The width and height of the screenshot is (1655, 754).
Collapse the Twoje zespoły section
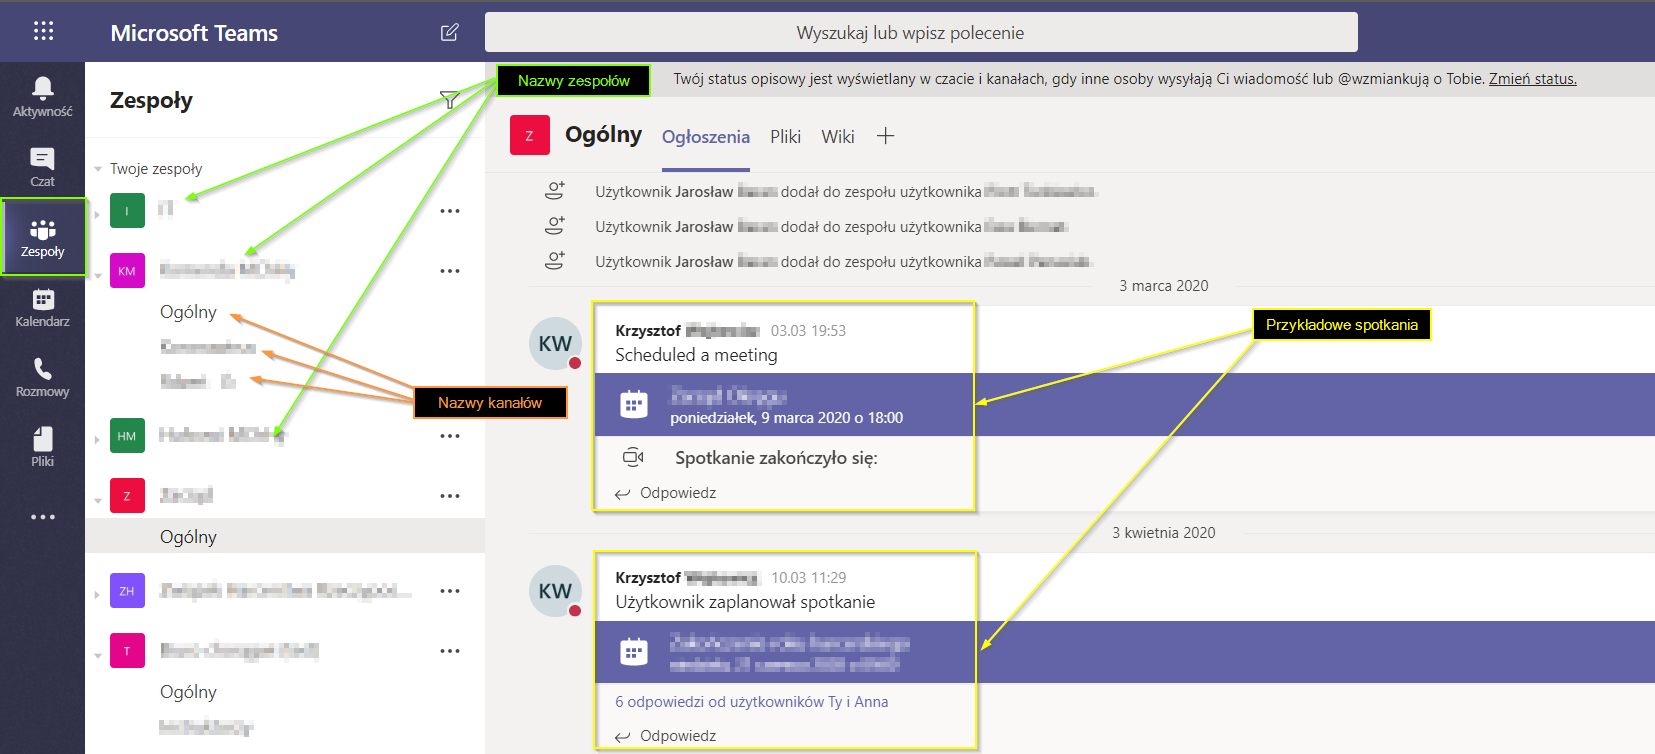coord(98,169)
